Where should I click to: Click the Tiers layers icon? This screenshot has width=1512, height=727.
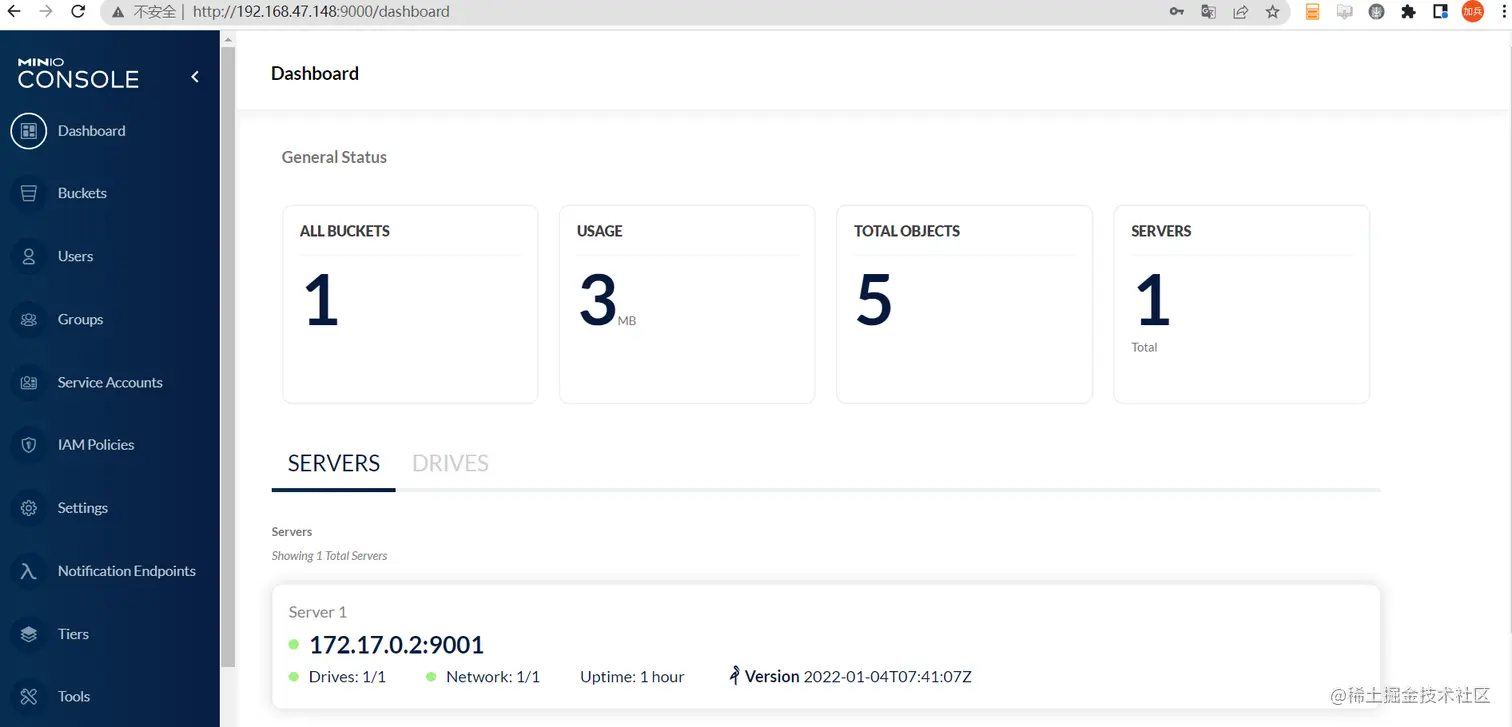point(29,634)
